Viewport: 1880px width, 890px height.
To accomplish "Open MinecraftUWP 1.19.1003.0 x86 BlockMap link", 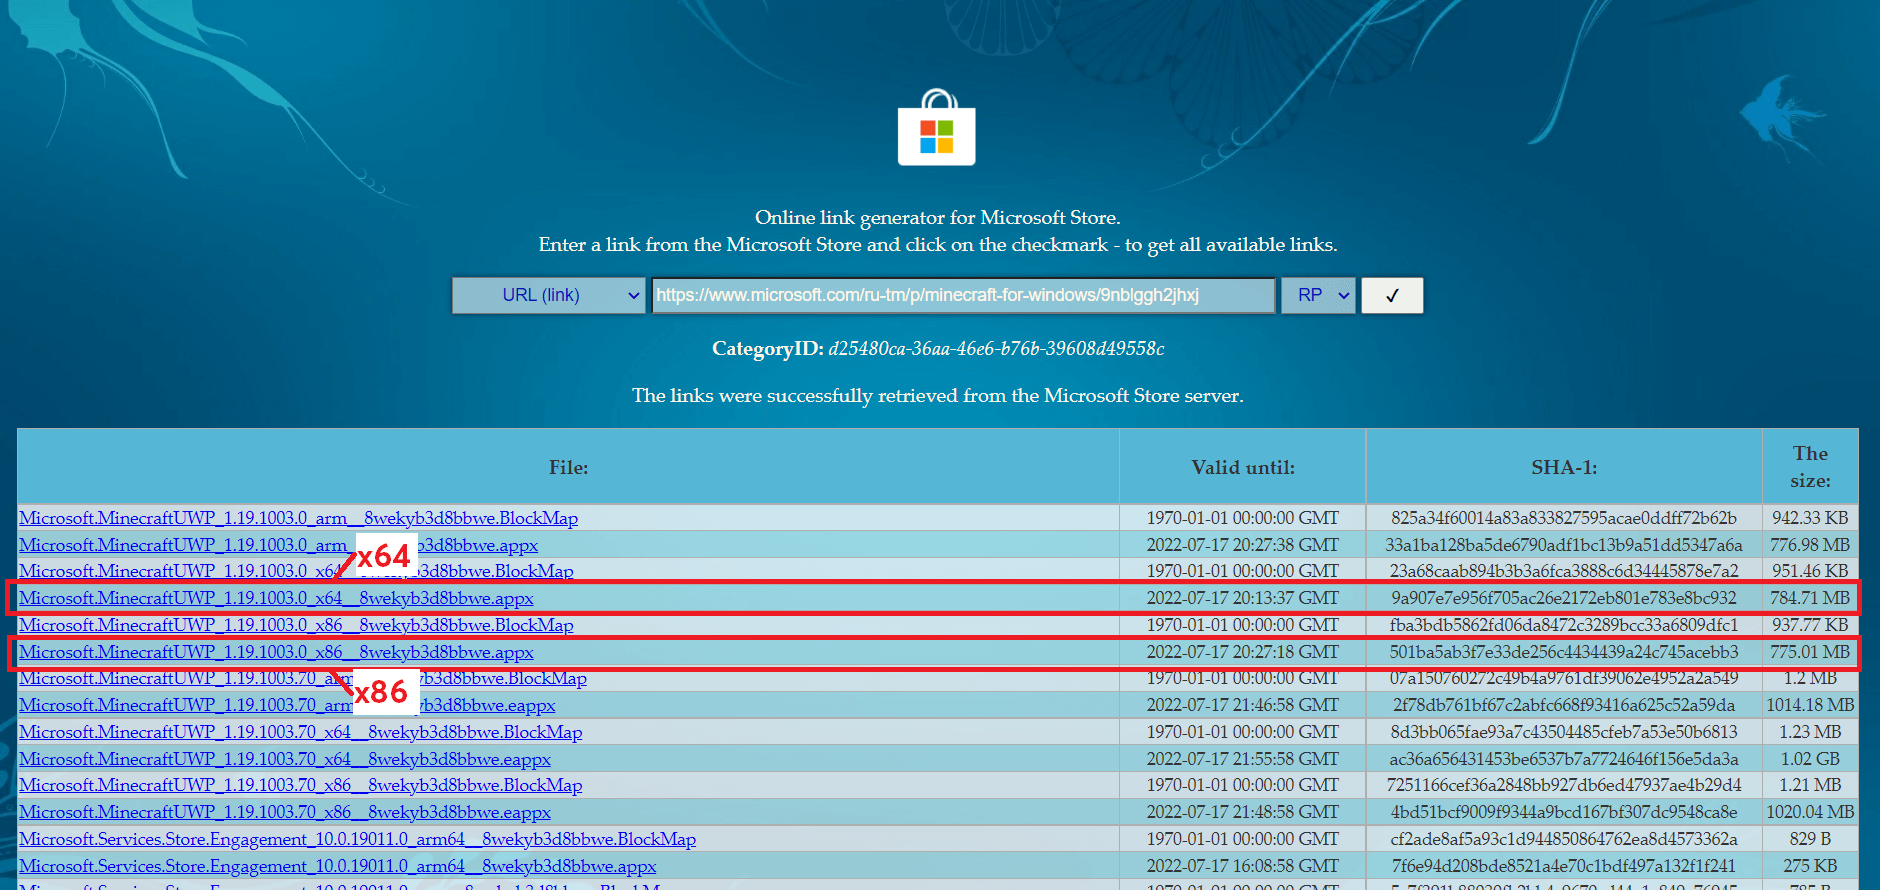I will pos(296,625).
